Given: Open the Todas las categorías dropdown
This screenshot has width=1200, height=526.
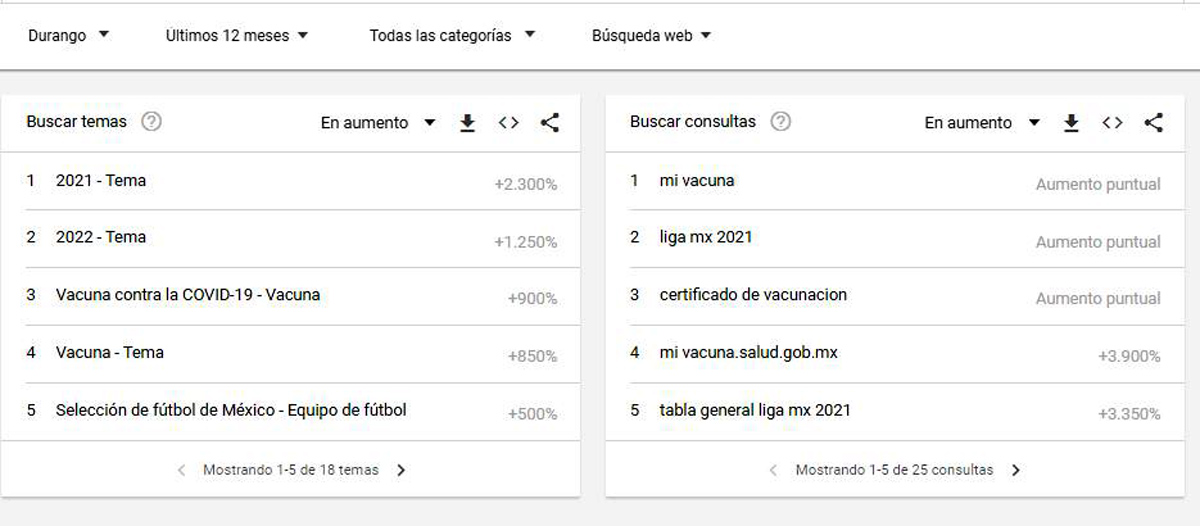Looking at the screenshot, I should [x=452, y=36].
